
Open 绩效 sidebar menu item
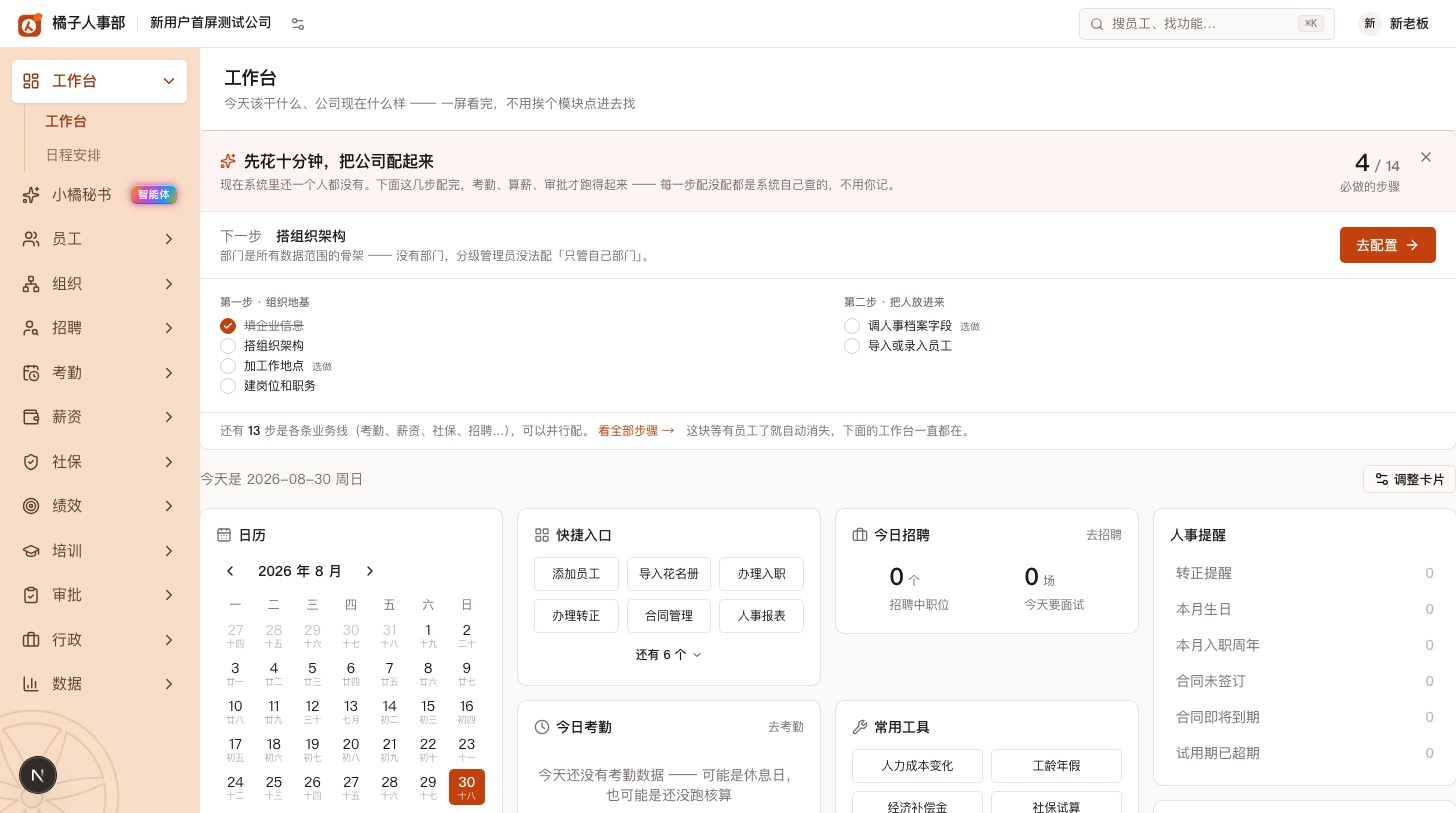(x=100, y=506)
